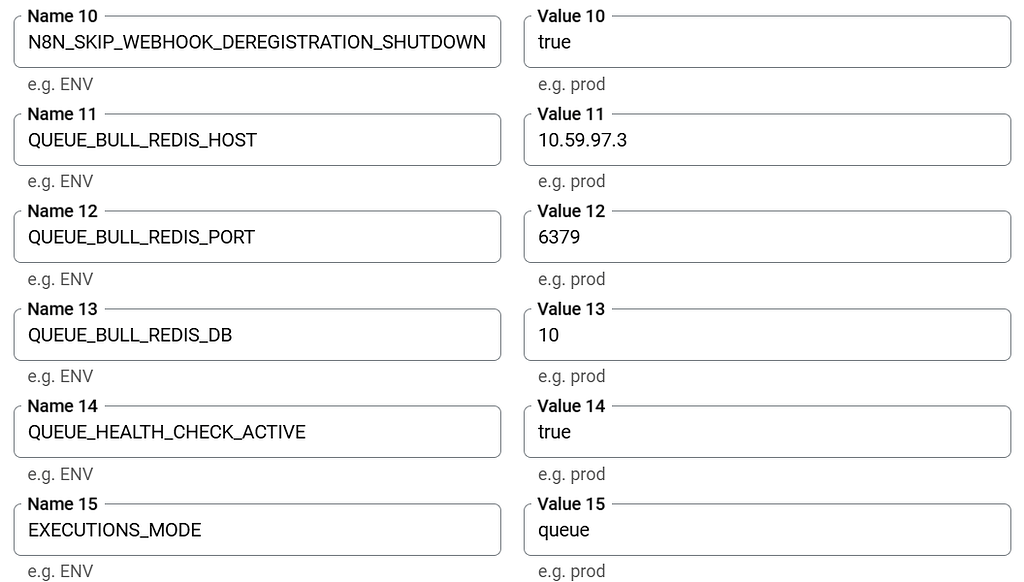Click the EXECUTIONS_MODE name input
Viewport: 1024px width, 582px height.
[255, 529]
